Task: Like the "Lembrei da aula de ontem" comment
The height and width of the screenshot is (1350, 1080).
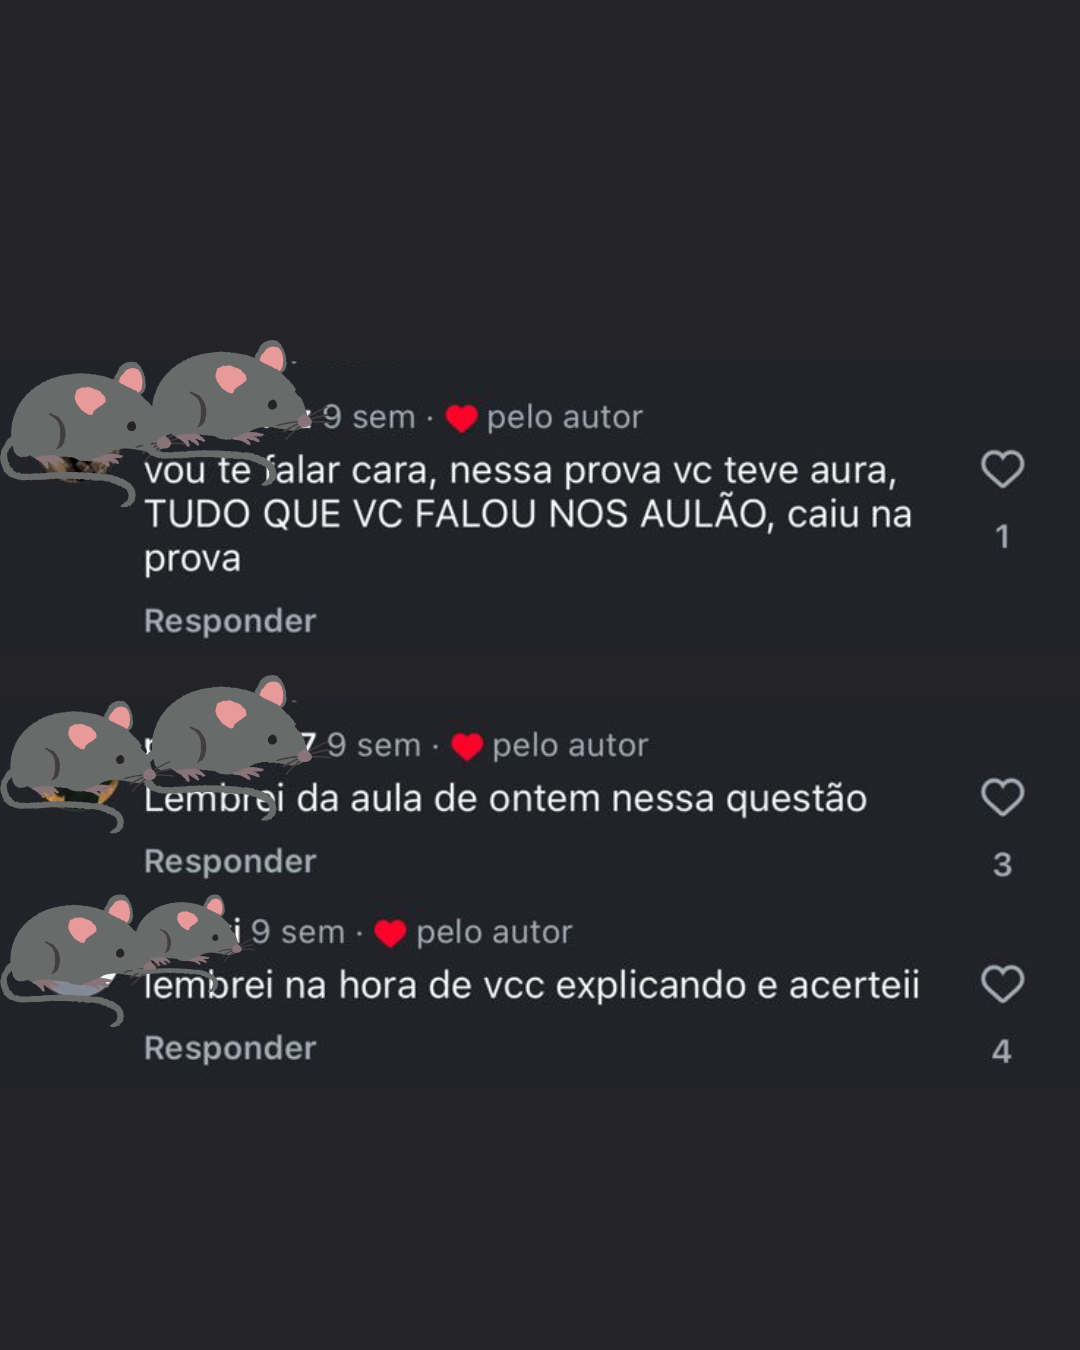Action: coord(1002,797)
